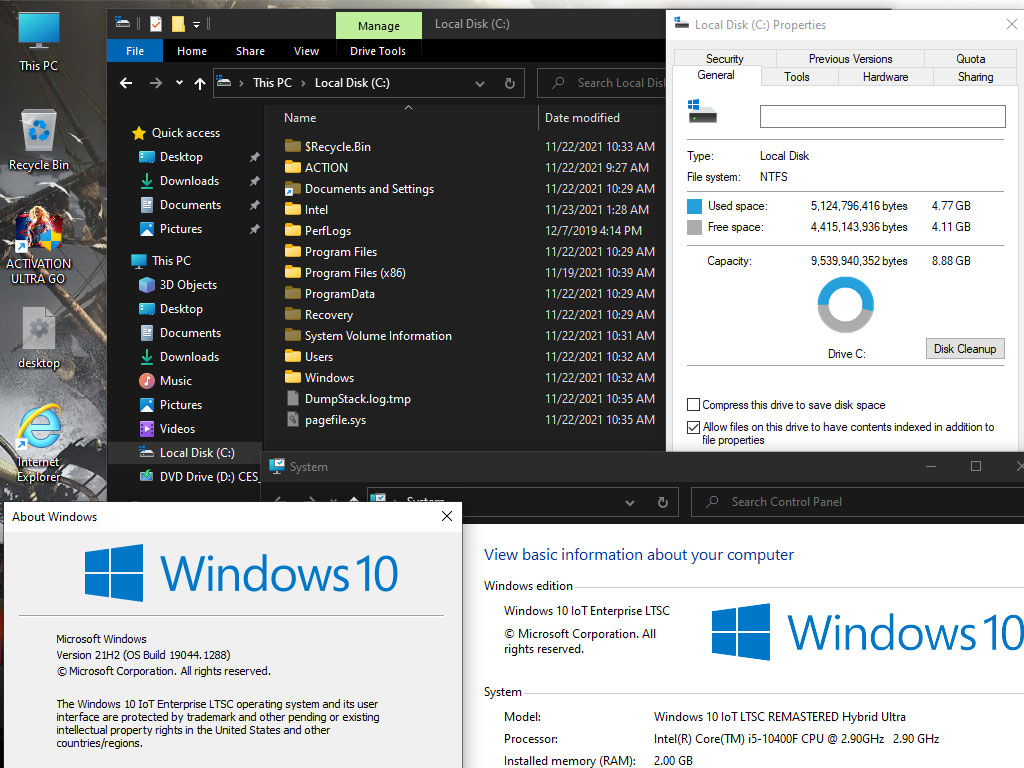Open the Recycle Bin desktop icon
The height and width of the screenshot is (768, 1024).
point(39,140)
